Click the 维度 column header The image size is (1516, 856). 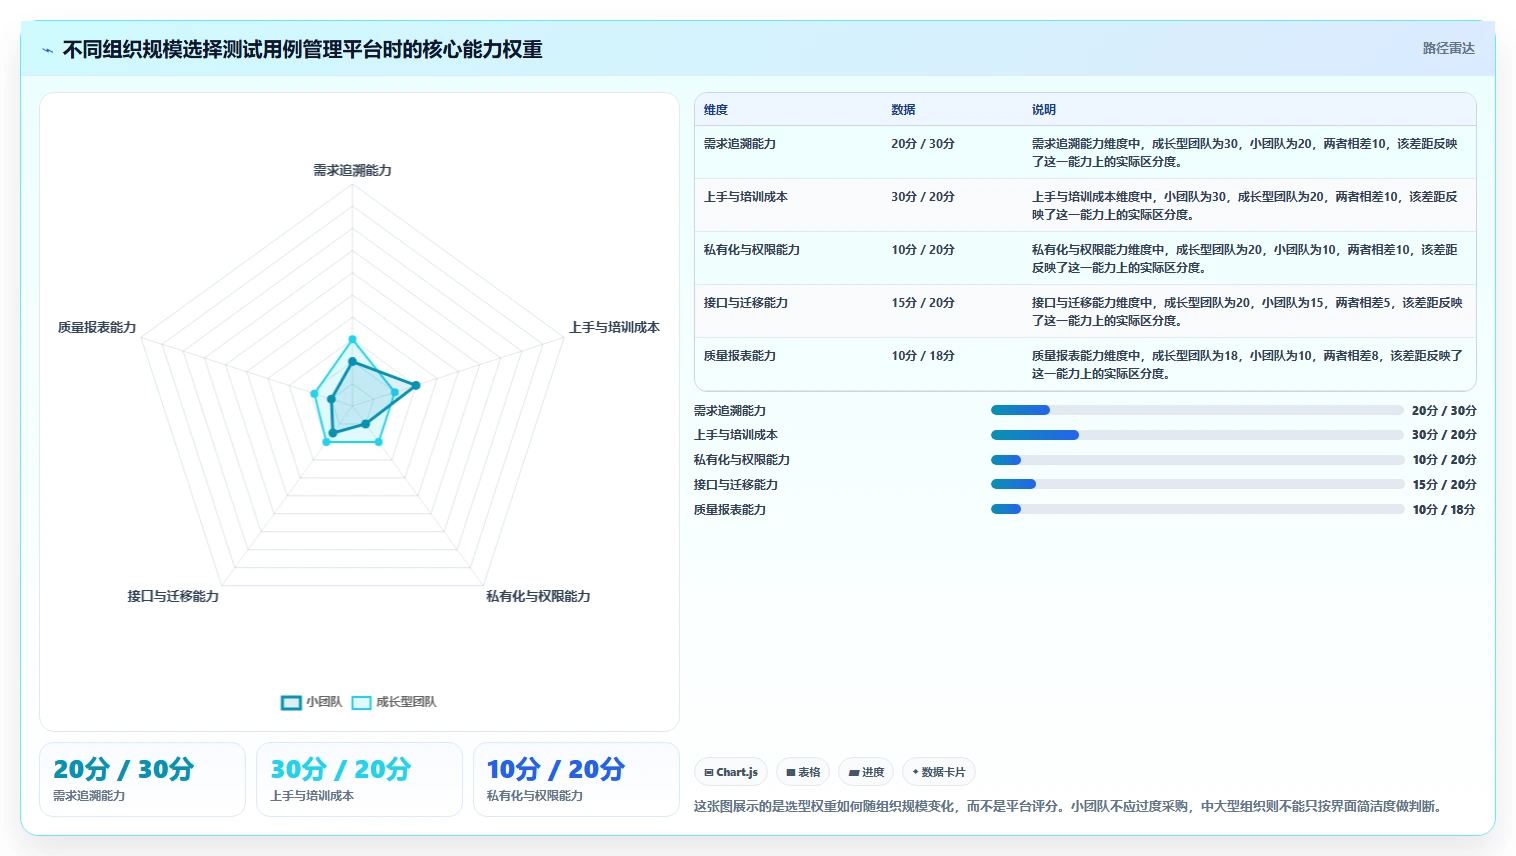click(716, 110)
